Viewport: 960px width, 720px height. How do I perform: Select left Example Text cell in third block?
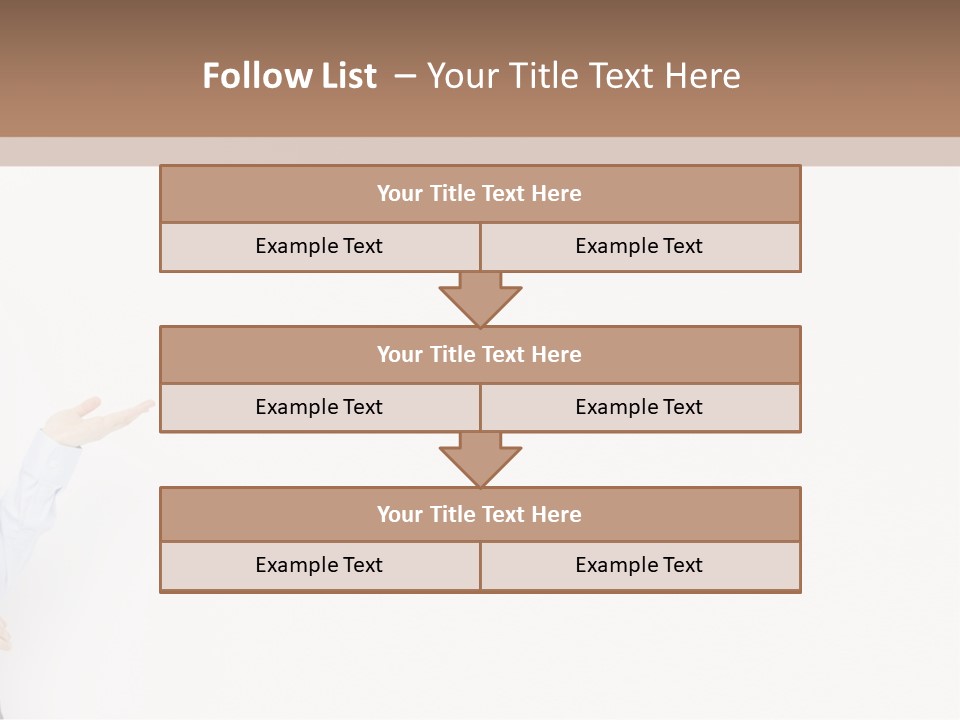[x=319, y=565]
